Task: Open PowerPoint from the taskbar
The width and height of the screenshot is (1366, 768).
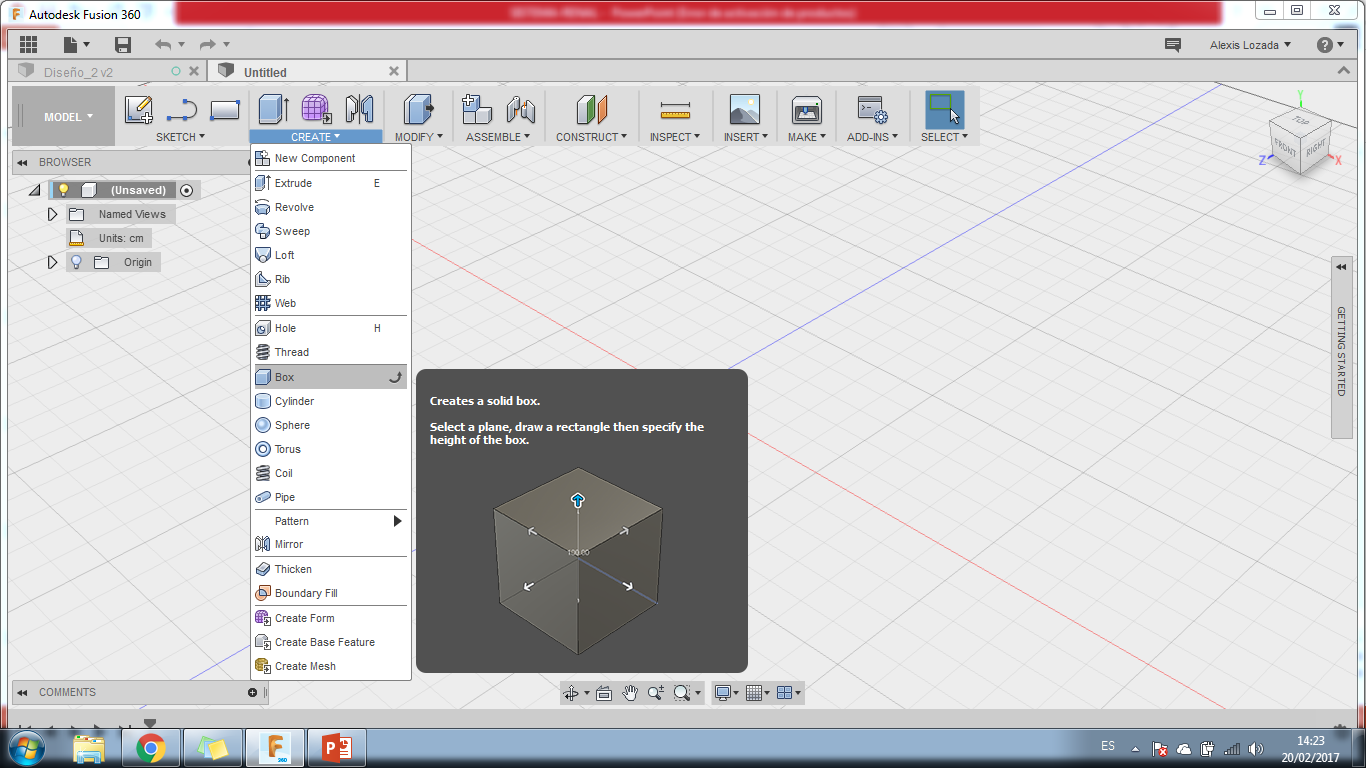Action: click(337, 748)
